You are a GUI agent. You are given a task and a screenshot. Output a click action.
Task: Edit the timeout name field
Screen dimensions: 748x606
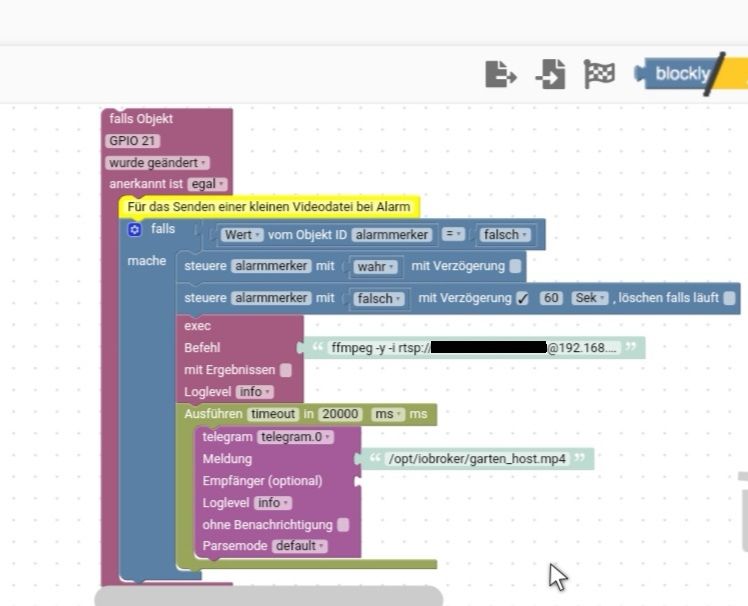[273, 414]
